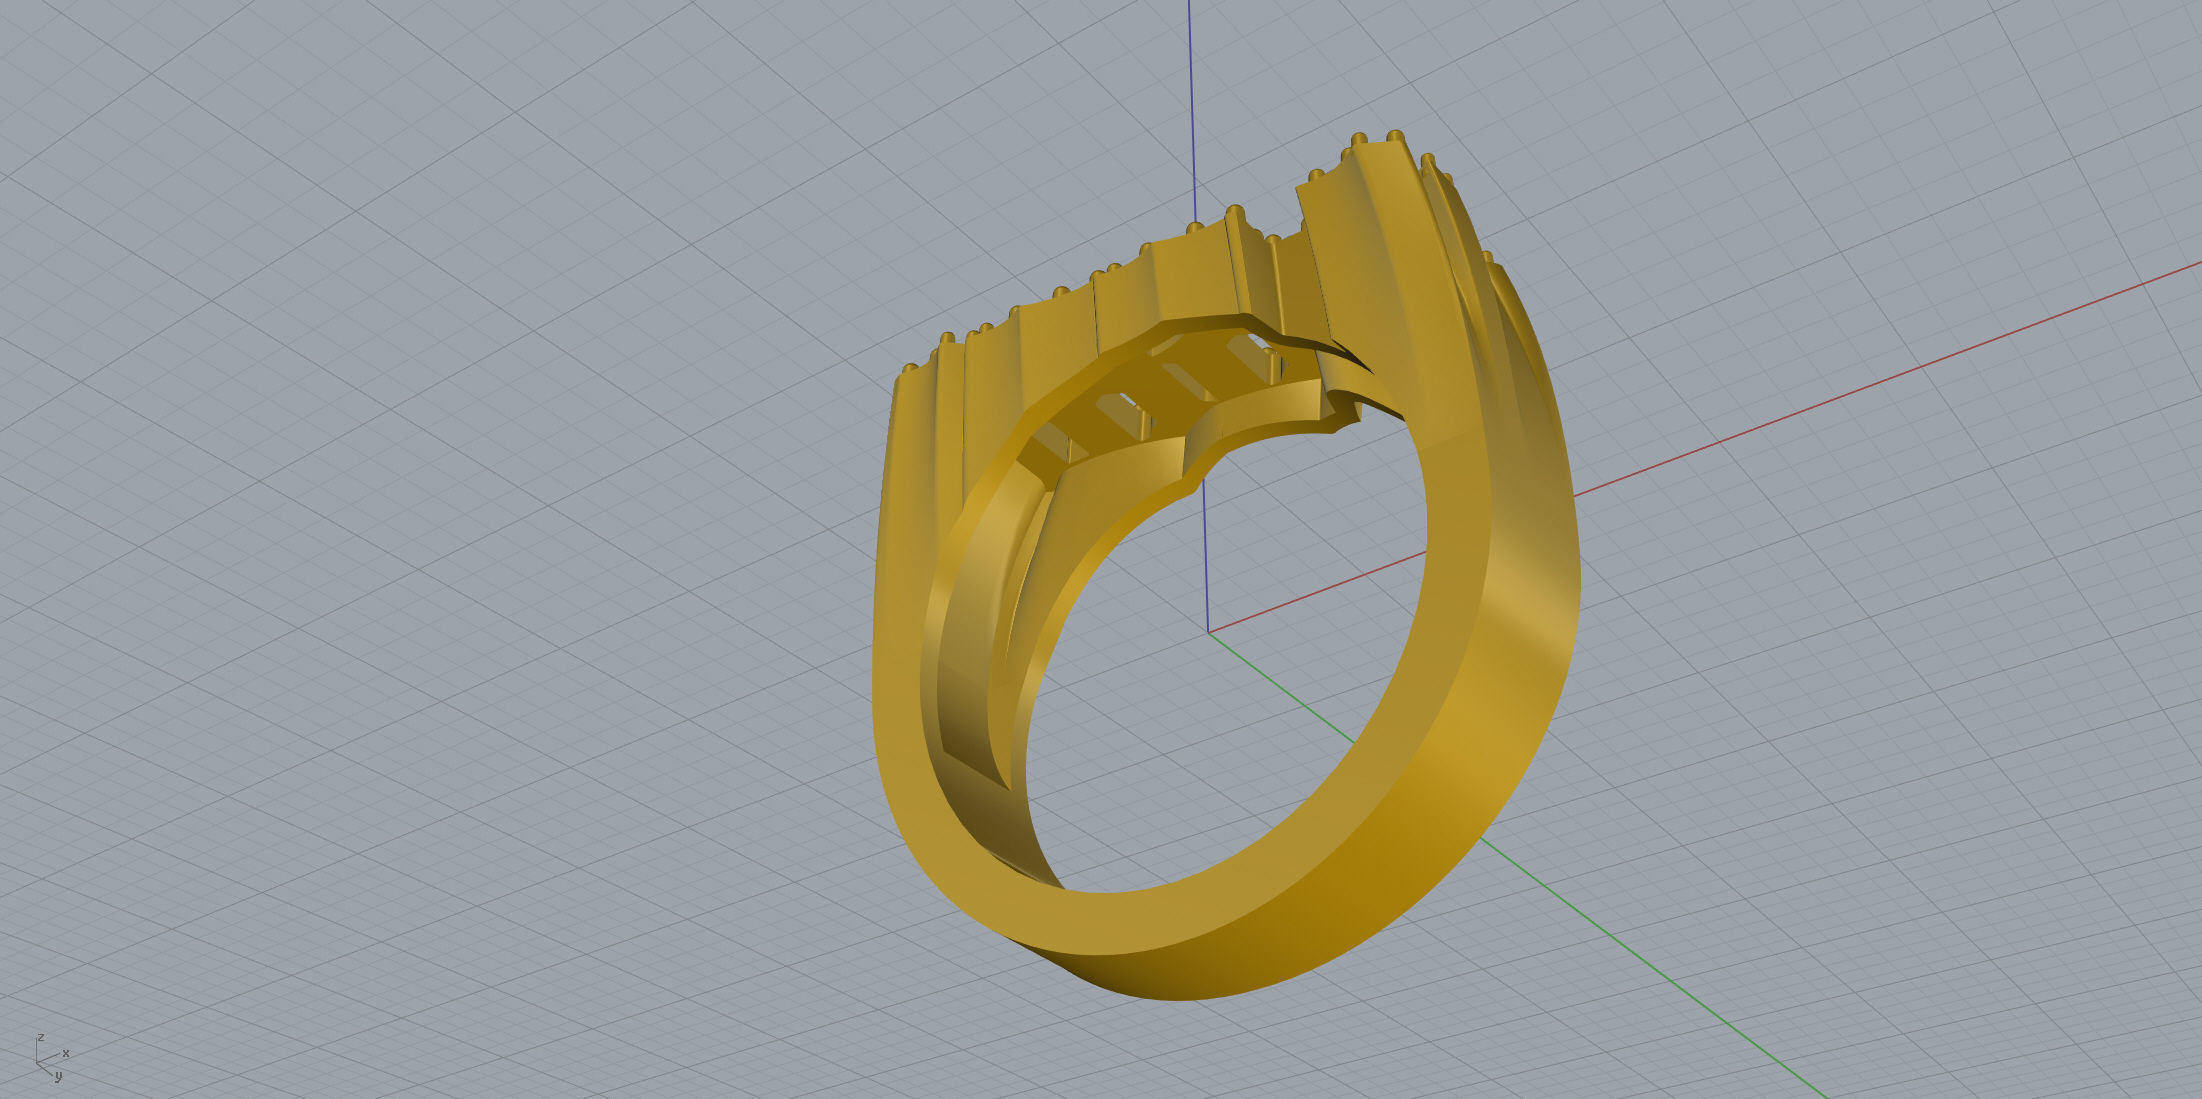Click the XYZ world axes indicator icon
Viewport: 2202px width, 1099px height.
tap(51, 1058)
